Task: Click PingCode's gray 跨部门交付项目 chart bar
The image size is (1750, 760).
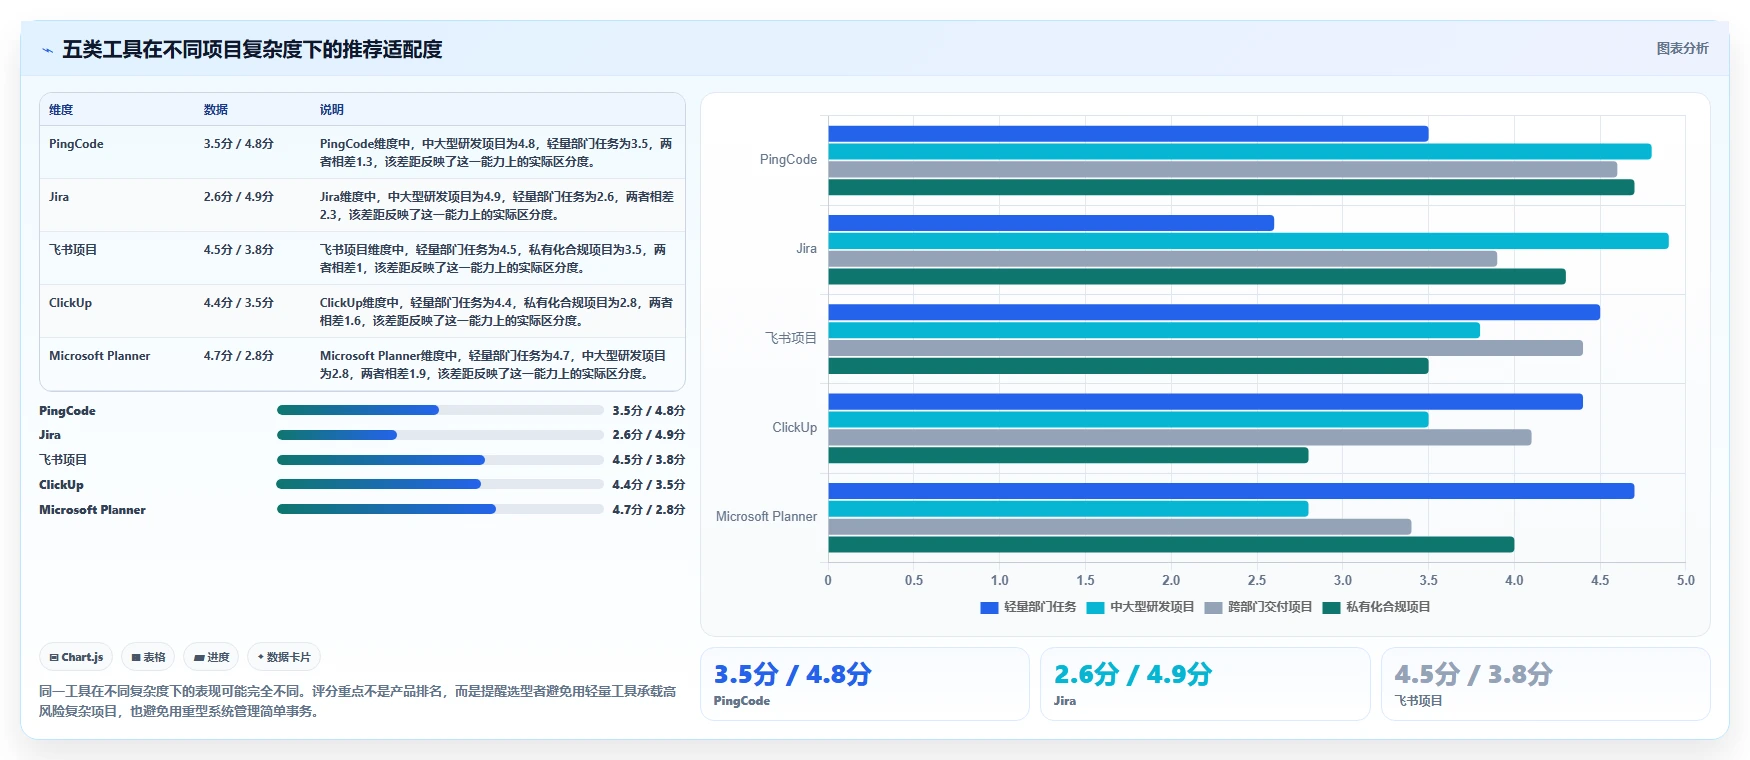Action: click(x=1222, y=170)
